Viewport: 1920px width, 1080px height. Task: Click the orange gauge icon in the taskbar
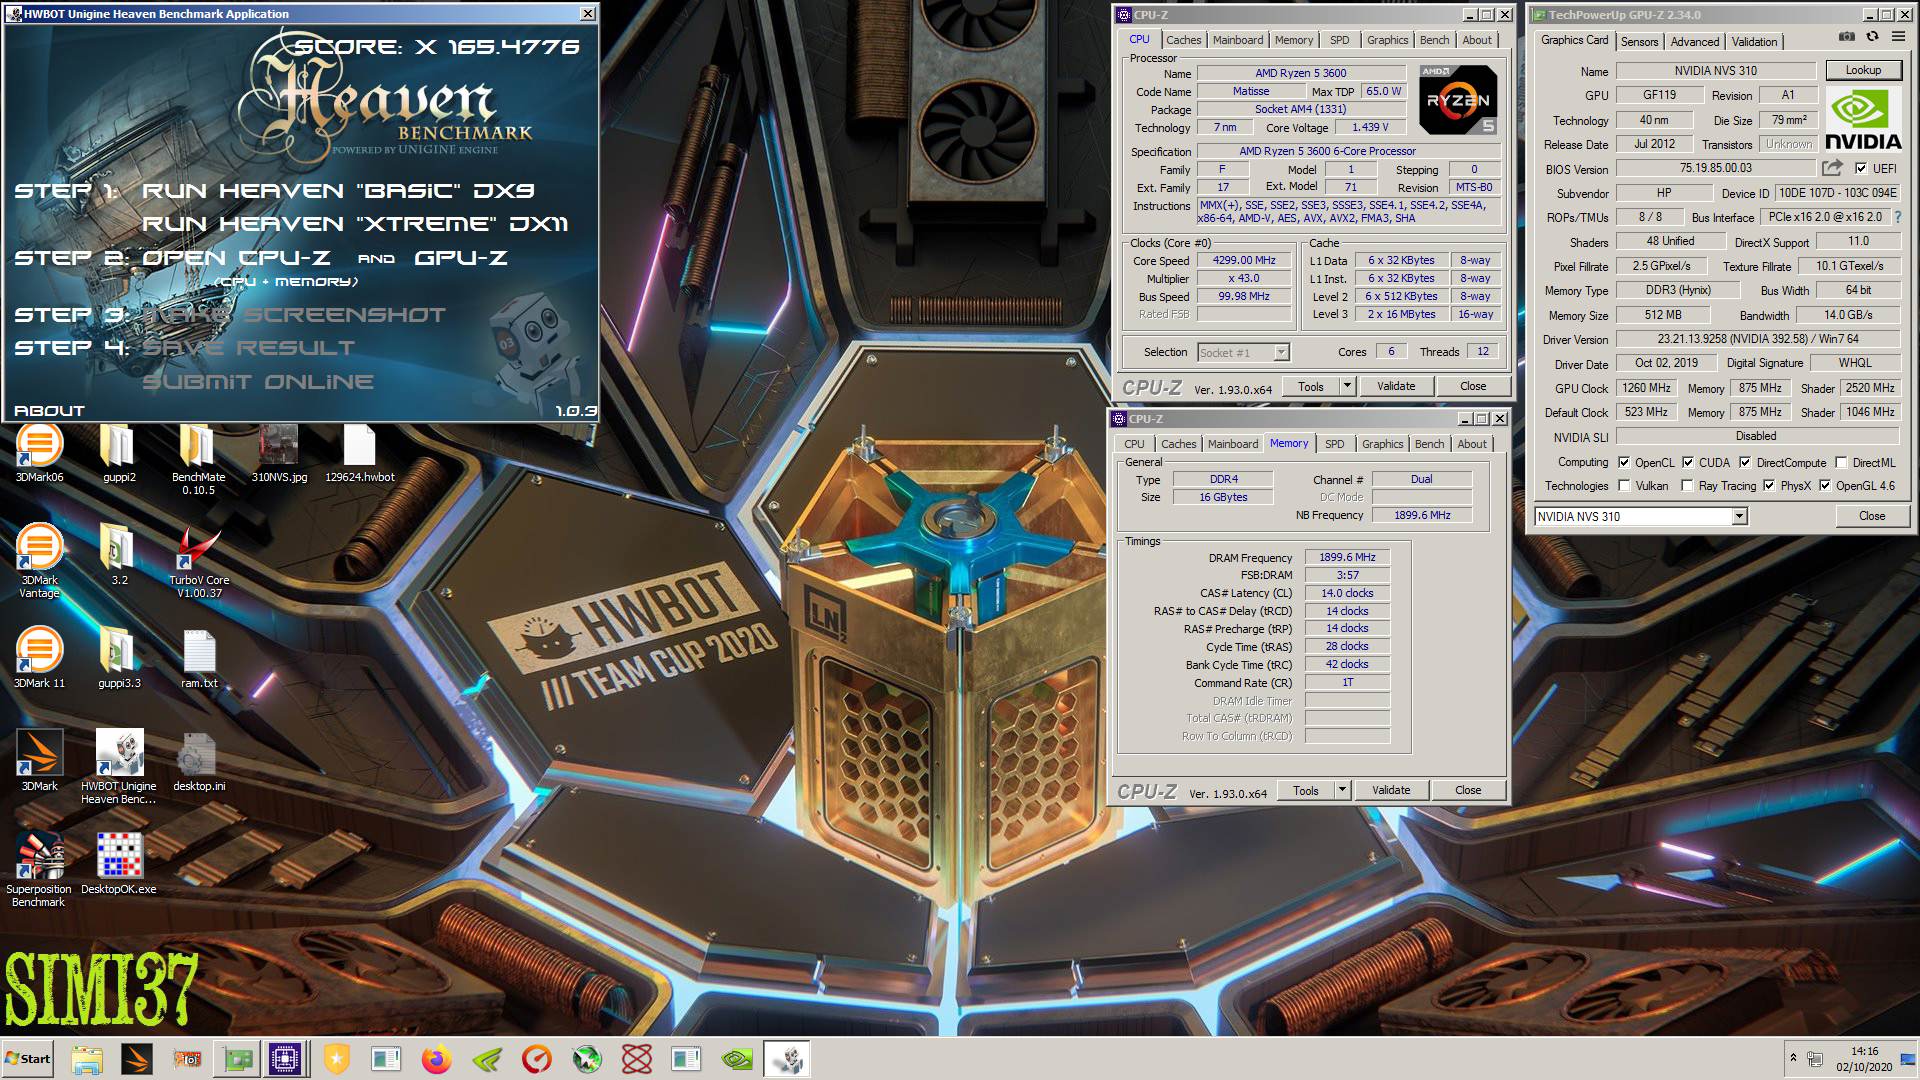(x=537, y=1059)
